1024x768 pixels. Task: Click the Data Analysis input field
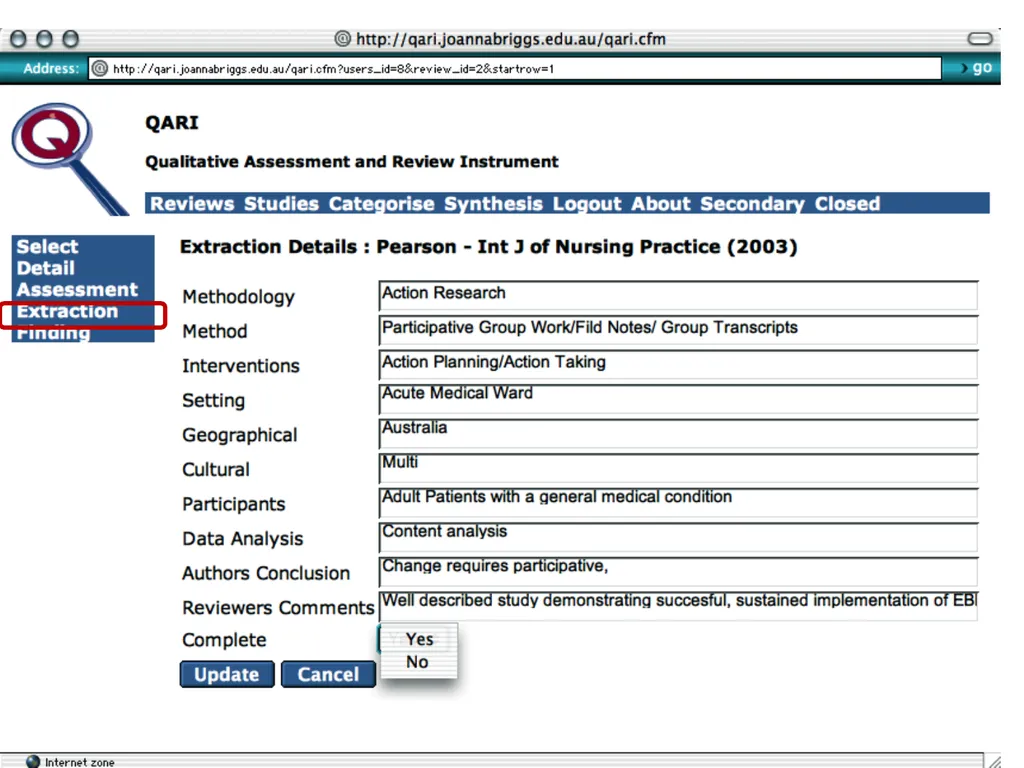[678, 537]
